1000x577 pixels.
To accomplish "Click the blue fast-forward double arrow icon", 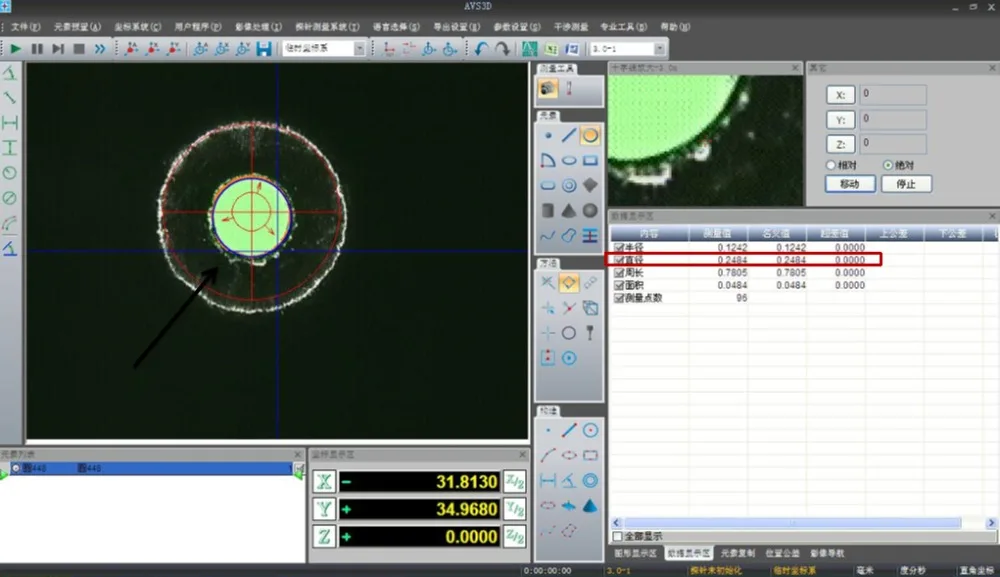I will point(99,48).
